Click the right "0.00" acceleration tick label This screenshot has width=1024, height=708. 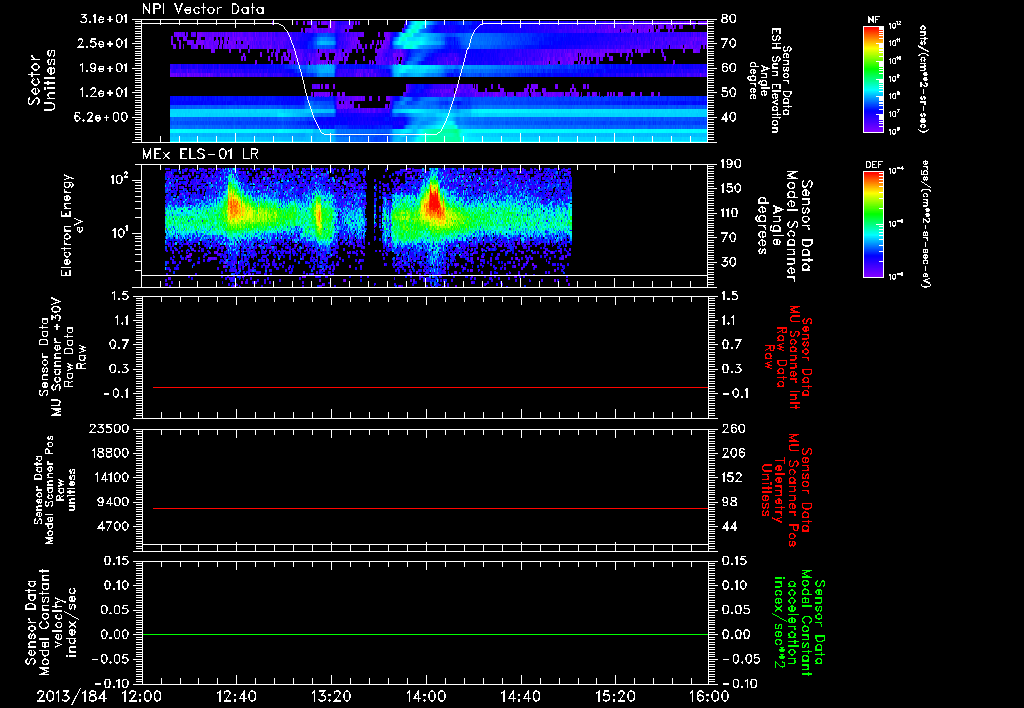735,635
